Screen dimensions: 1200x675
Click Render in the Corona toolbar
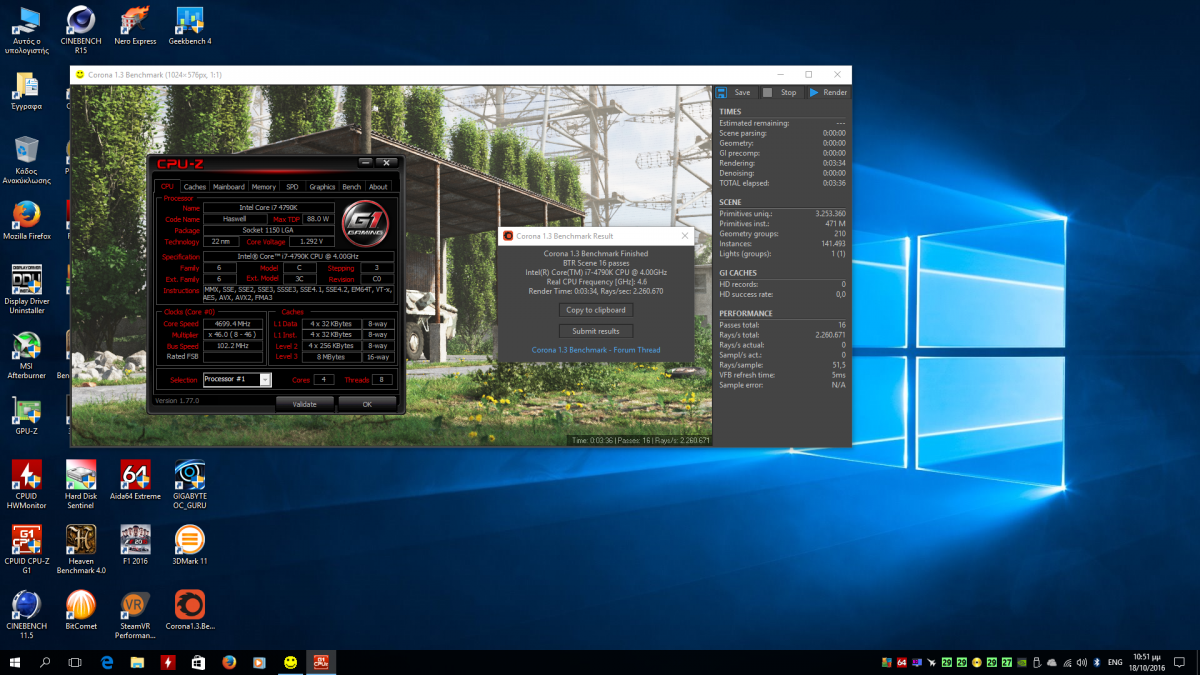pos(828,92)
